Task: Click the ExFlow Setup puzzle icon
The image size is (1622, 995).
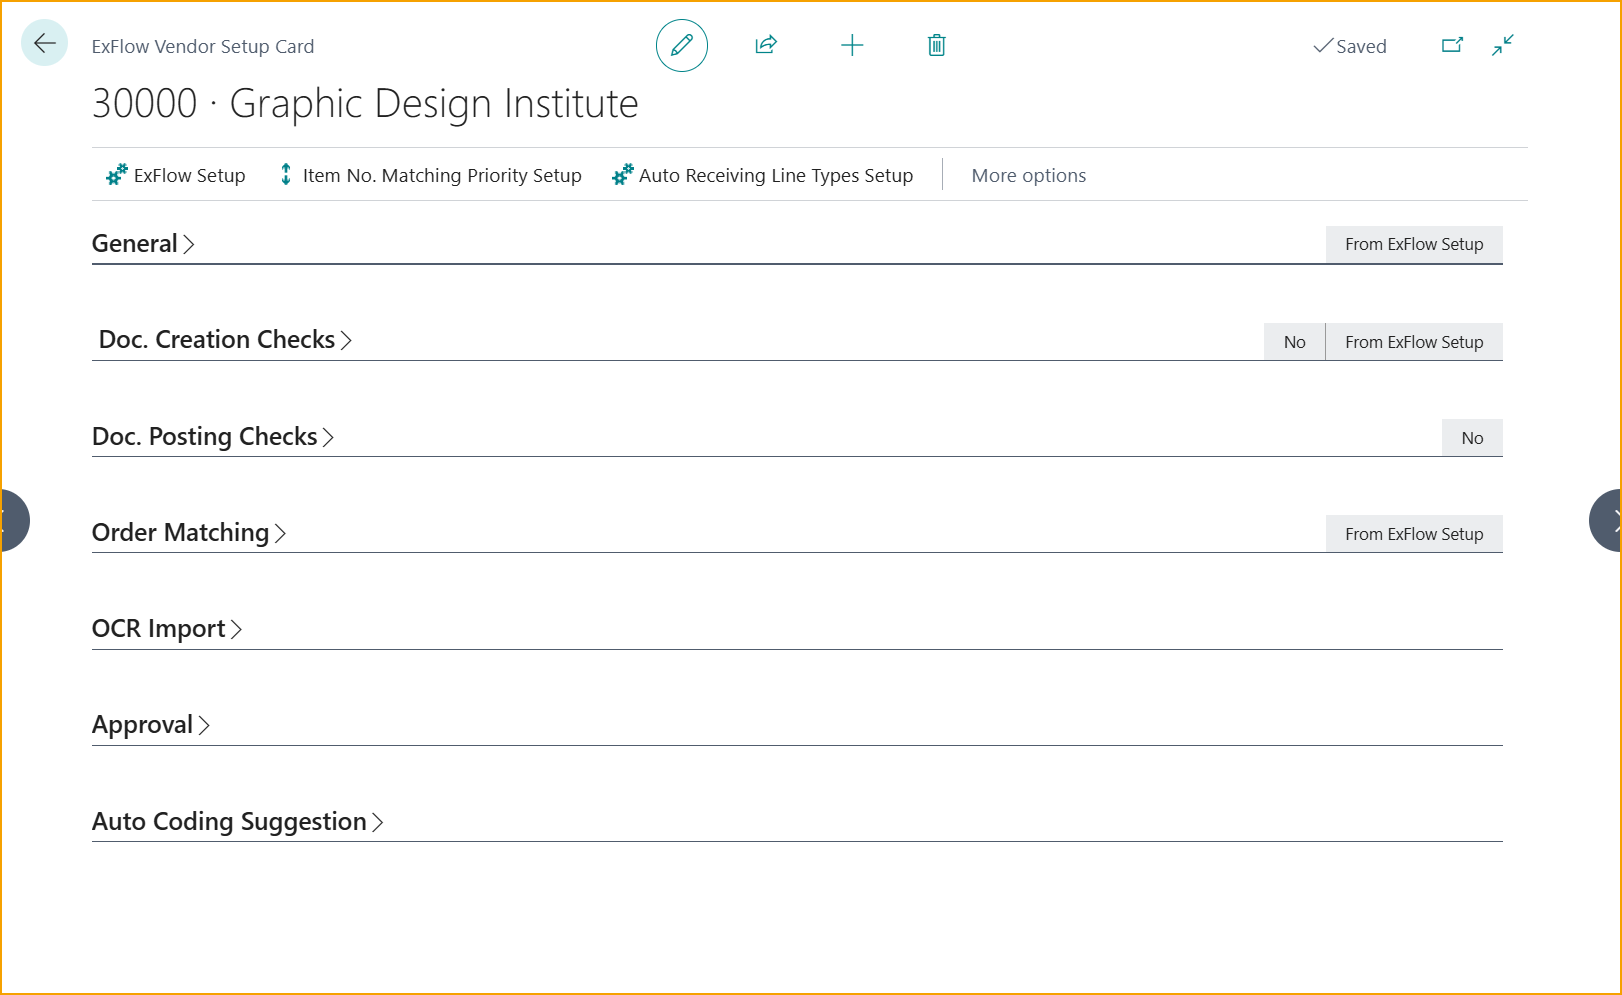Action: tap(114, 174)
